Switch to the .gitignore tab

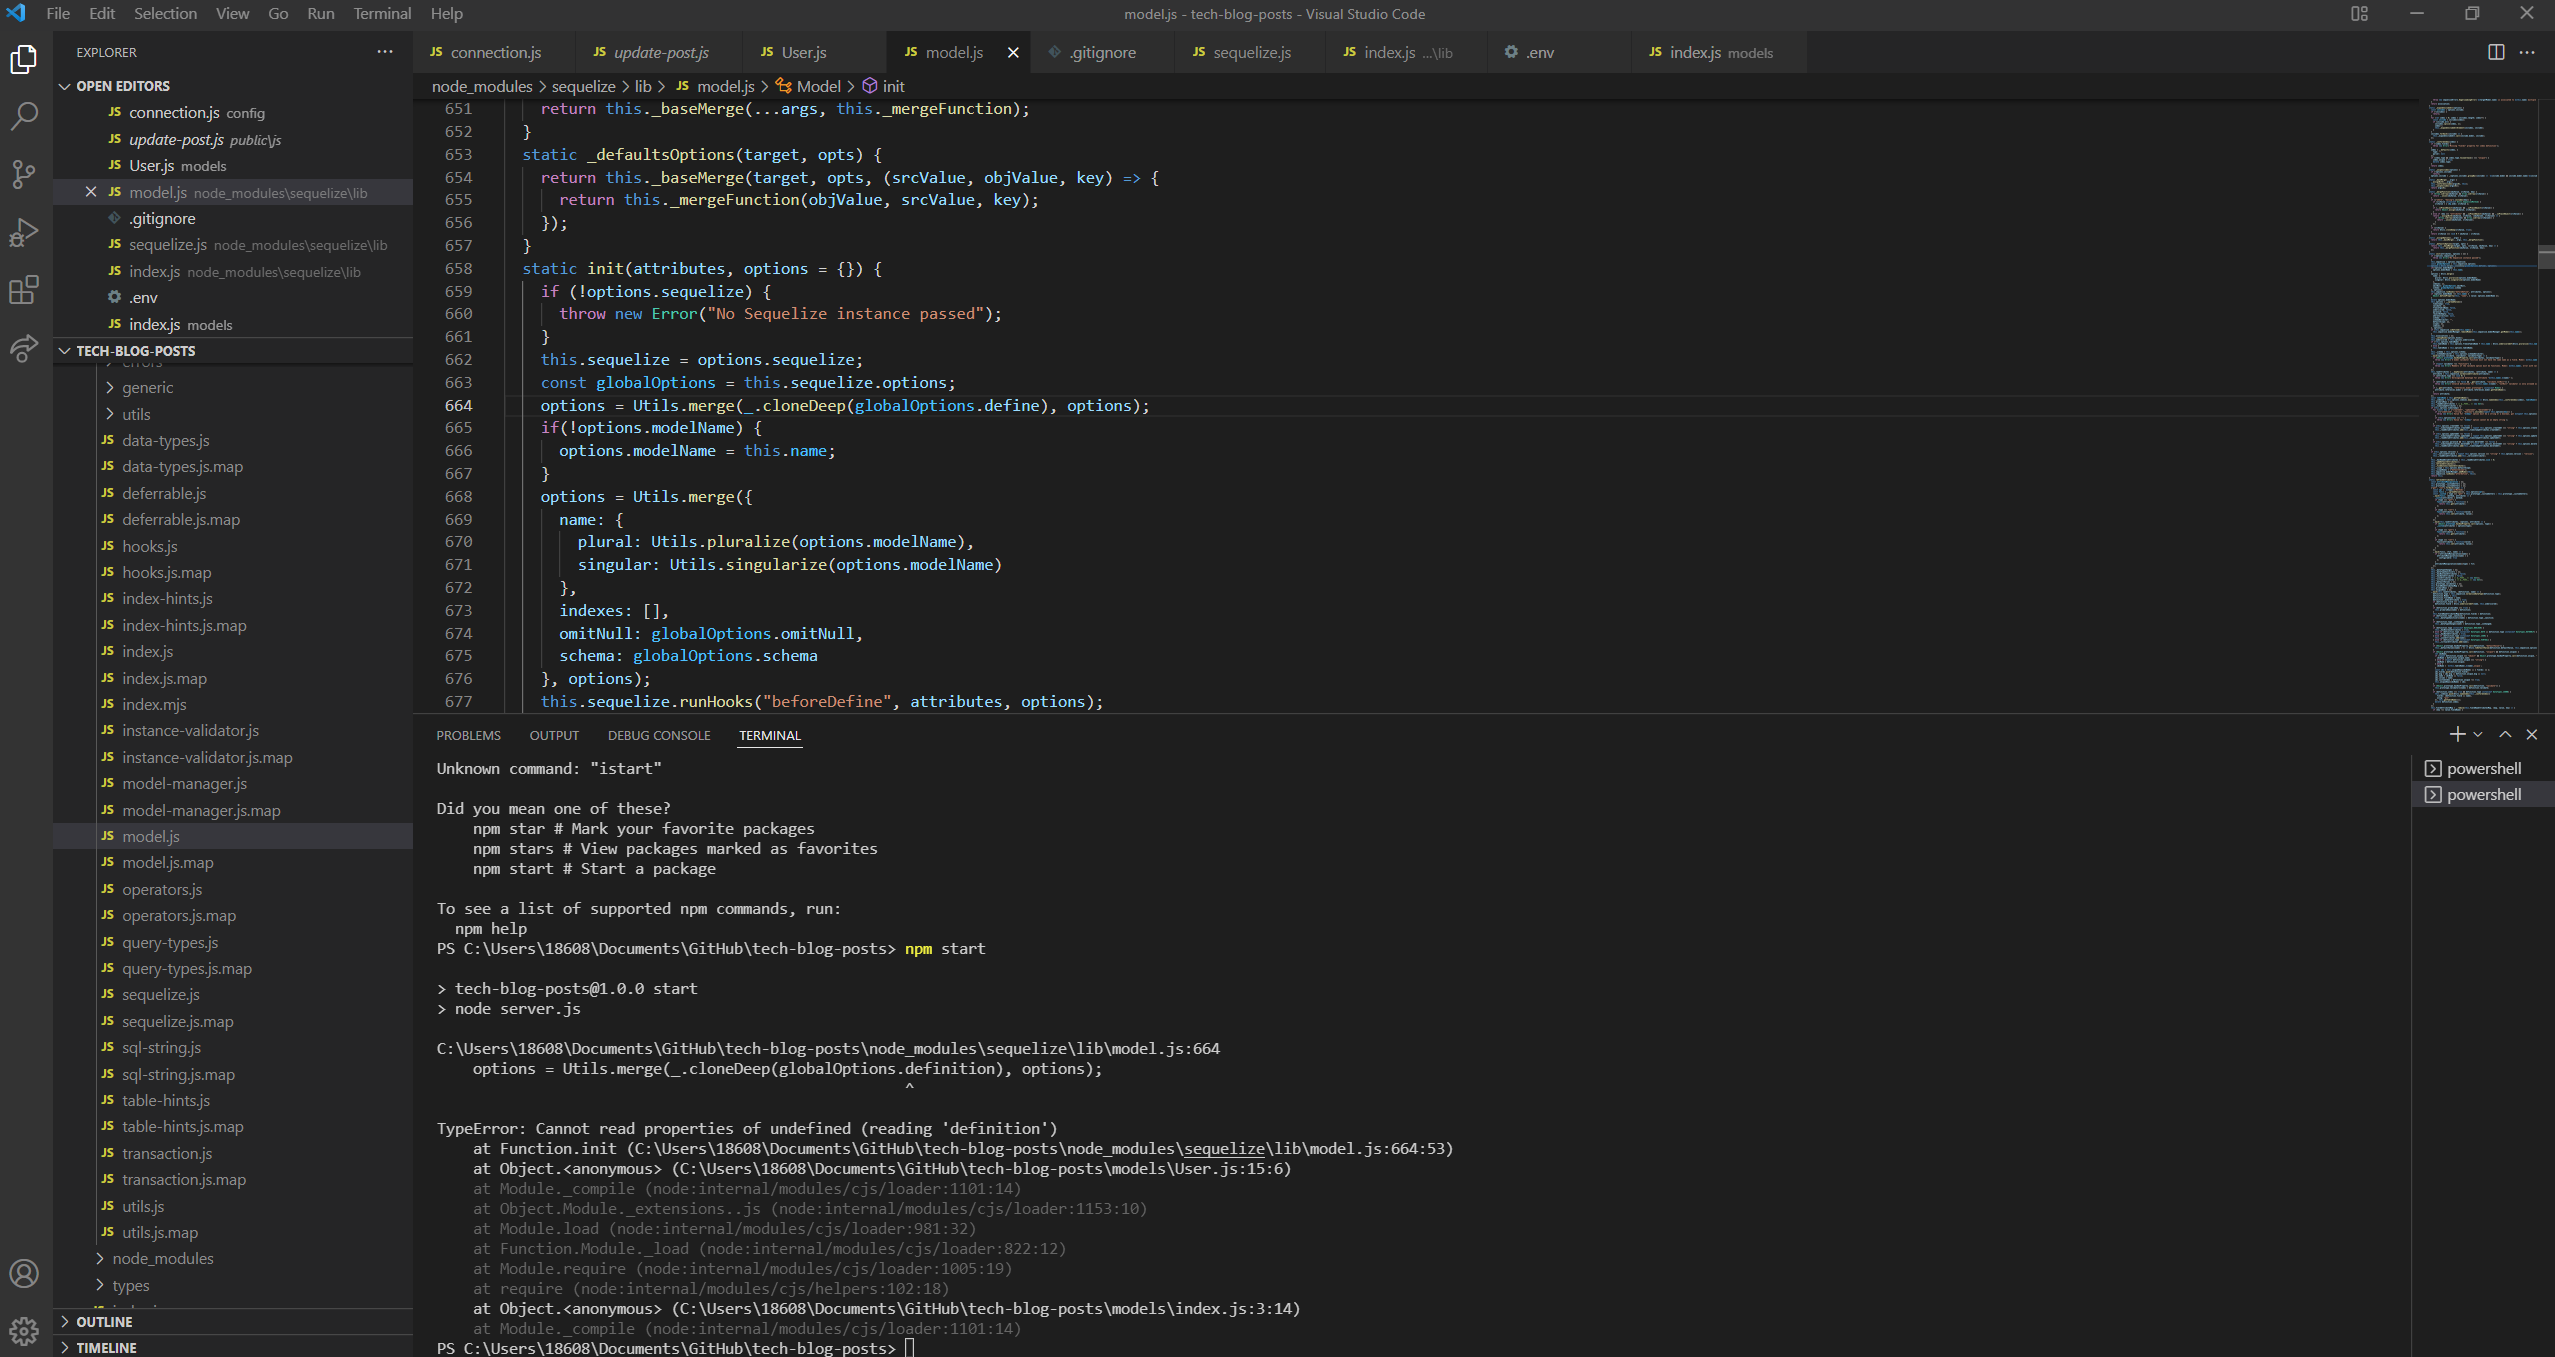(1102, 53)
